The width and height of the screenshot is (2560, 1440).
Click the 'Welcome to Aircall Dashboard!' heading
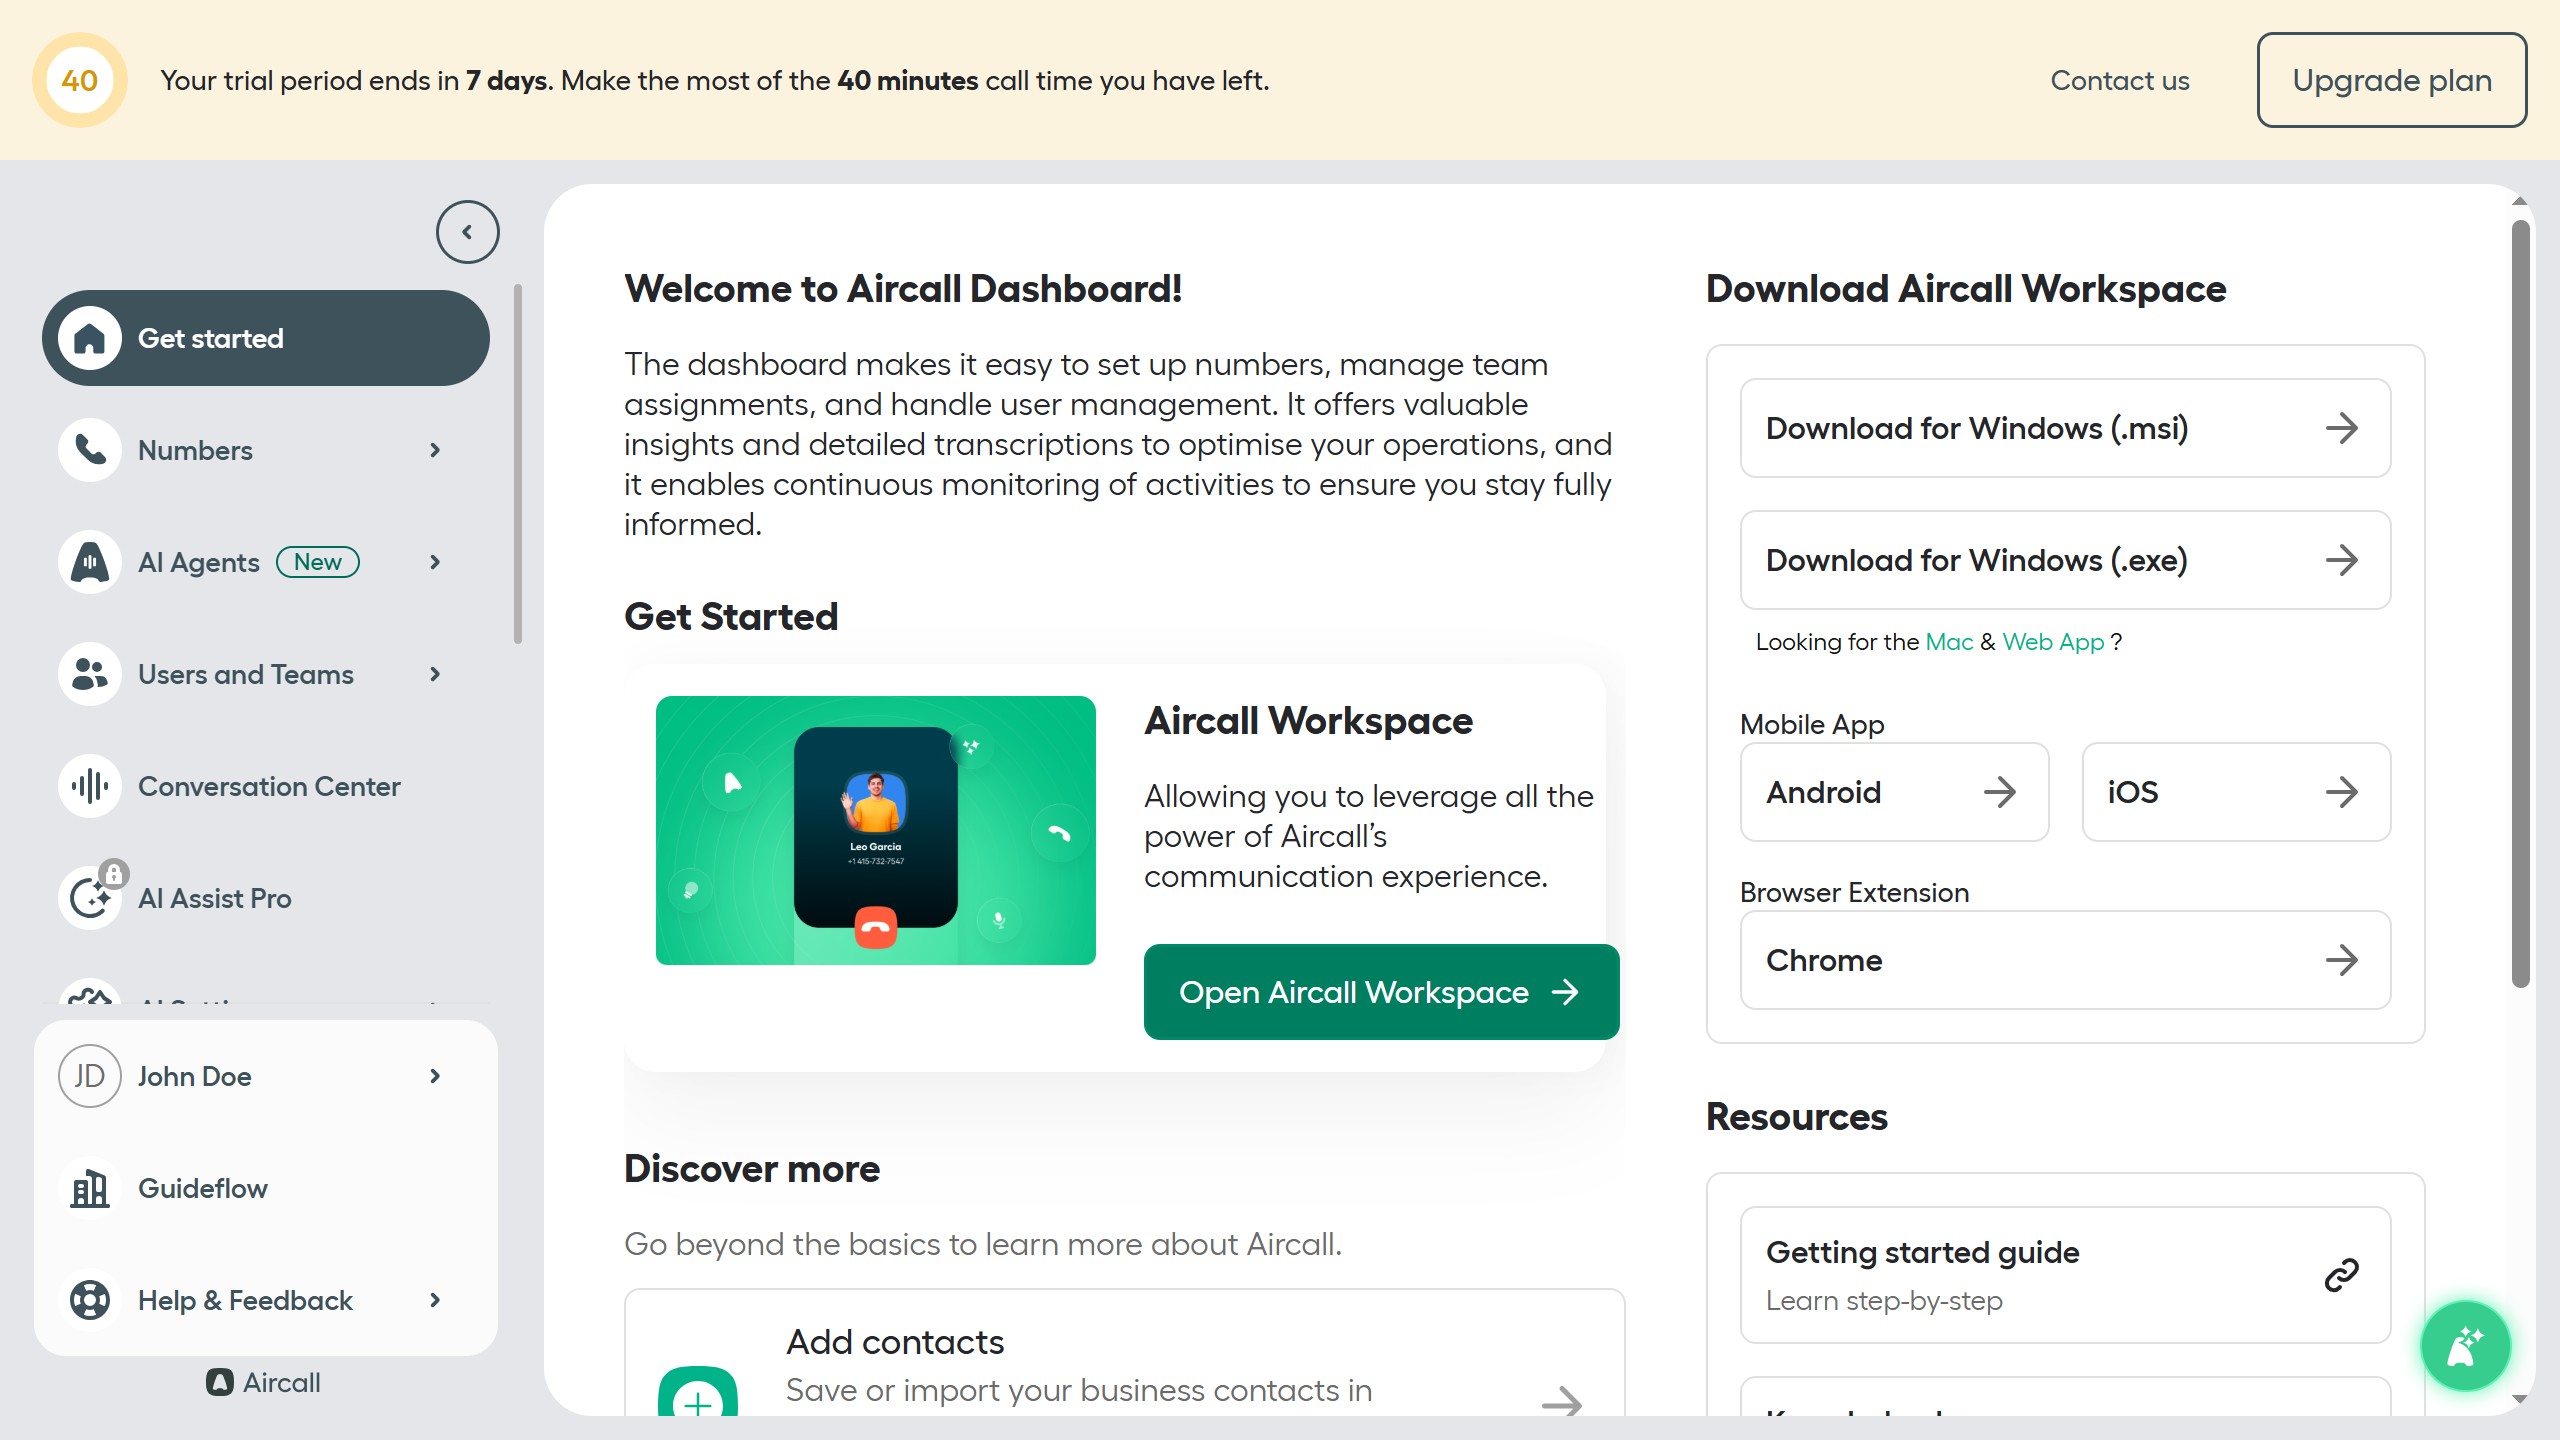(903, 289)
